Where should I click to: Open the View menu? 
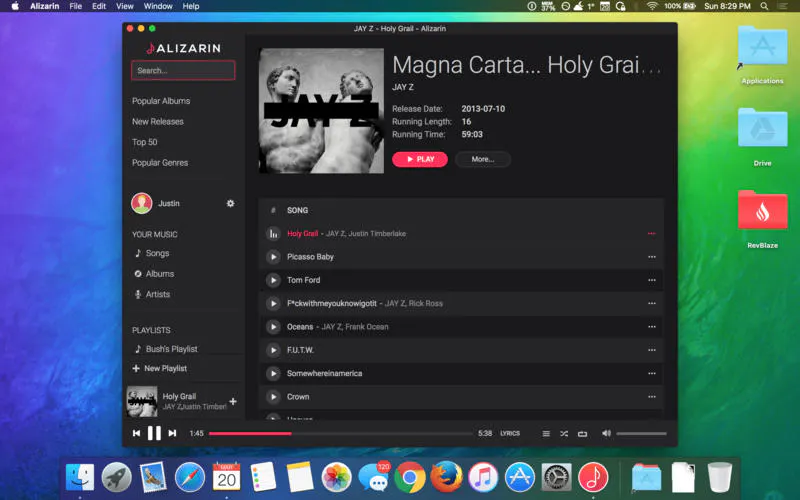pyautogui.click(x=124, y=6)
